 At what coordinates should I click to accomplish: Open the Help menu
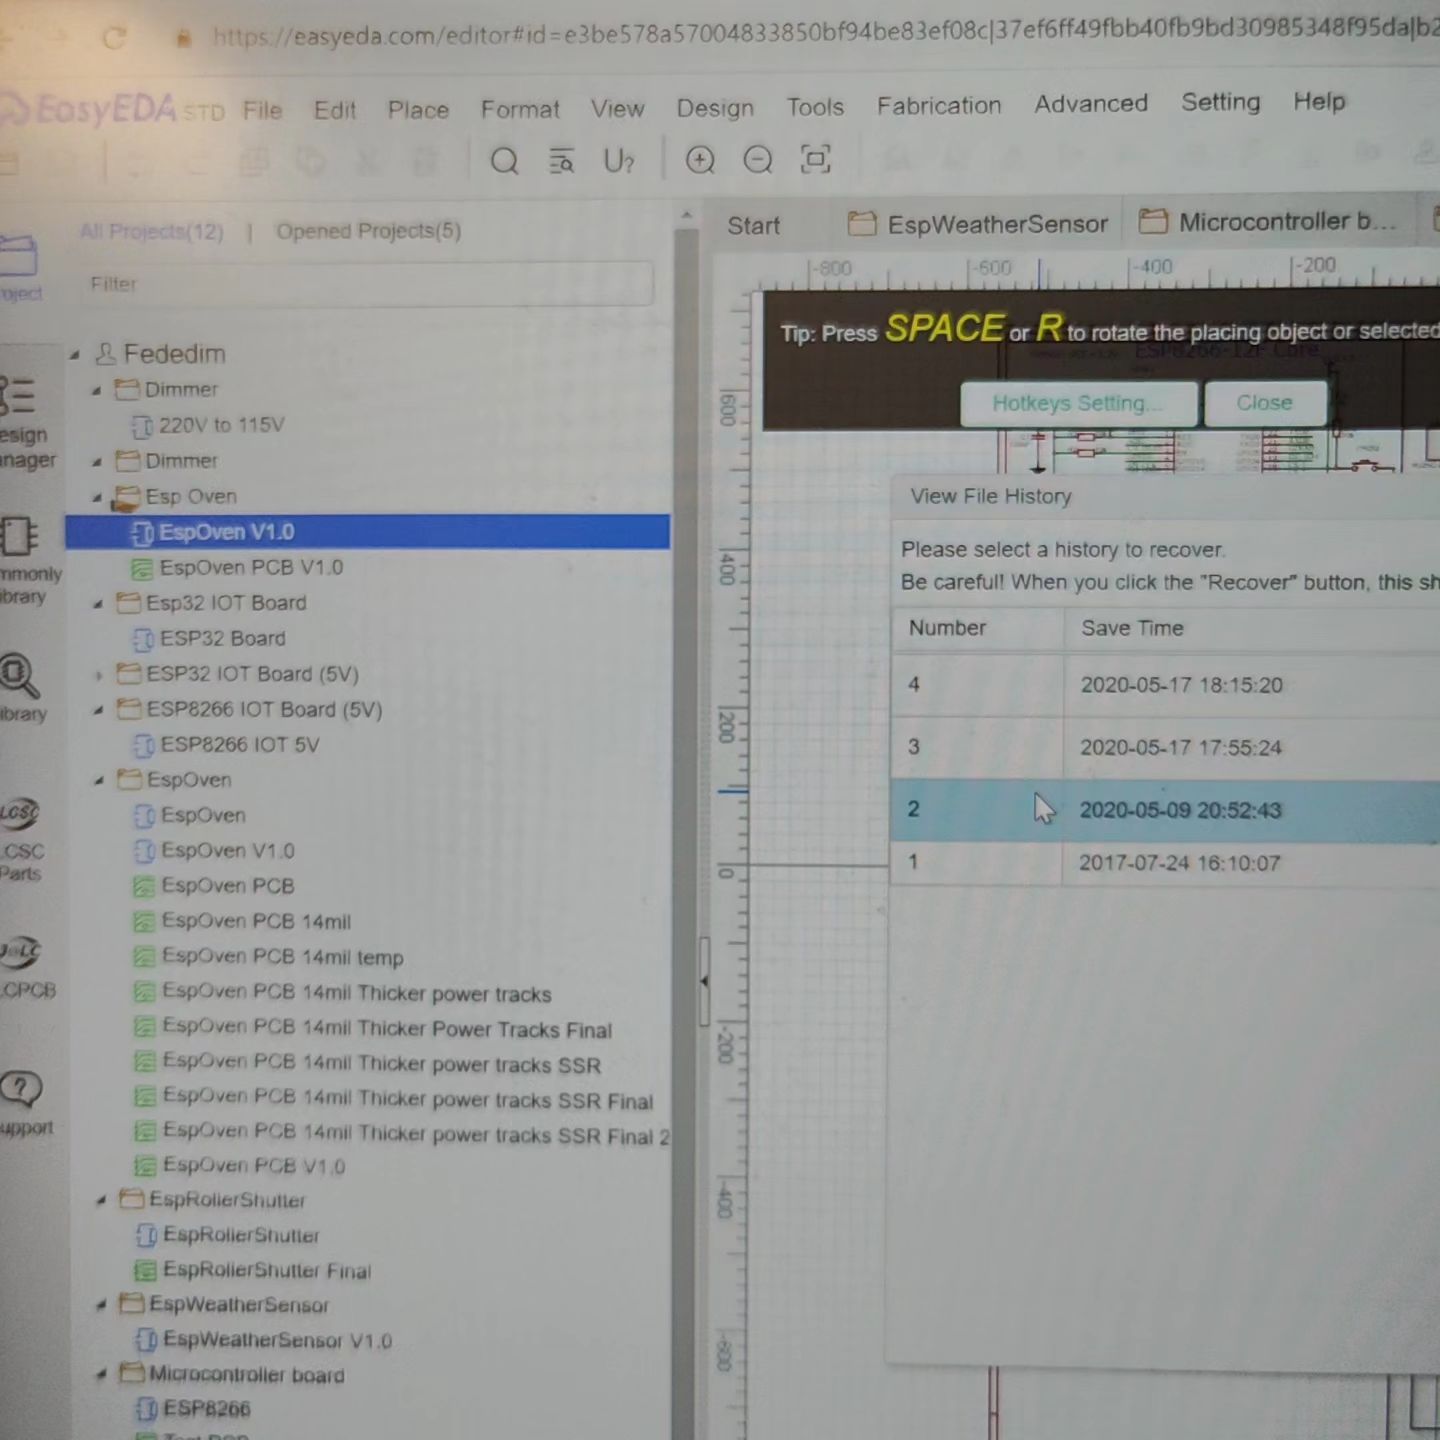(1319, 101)
